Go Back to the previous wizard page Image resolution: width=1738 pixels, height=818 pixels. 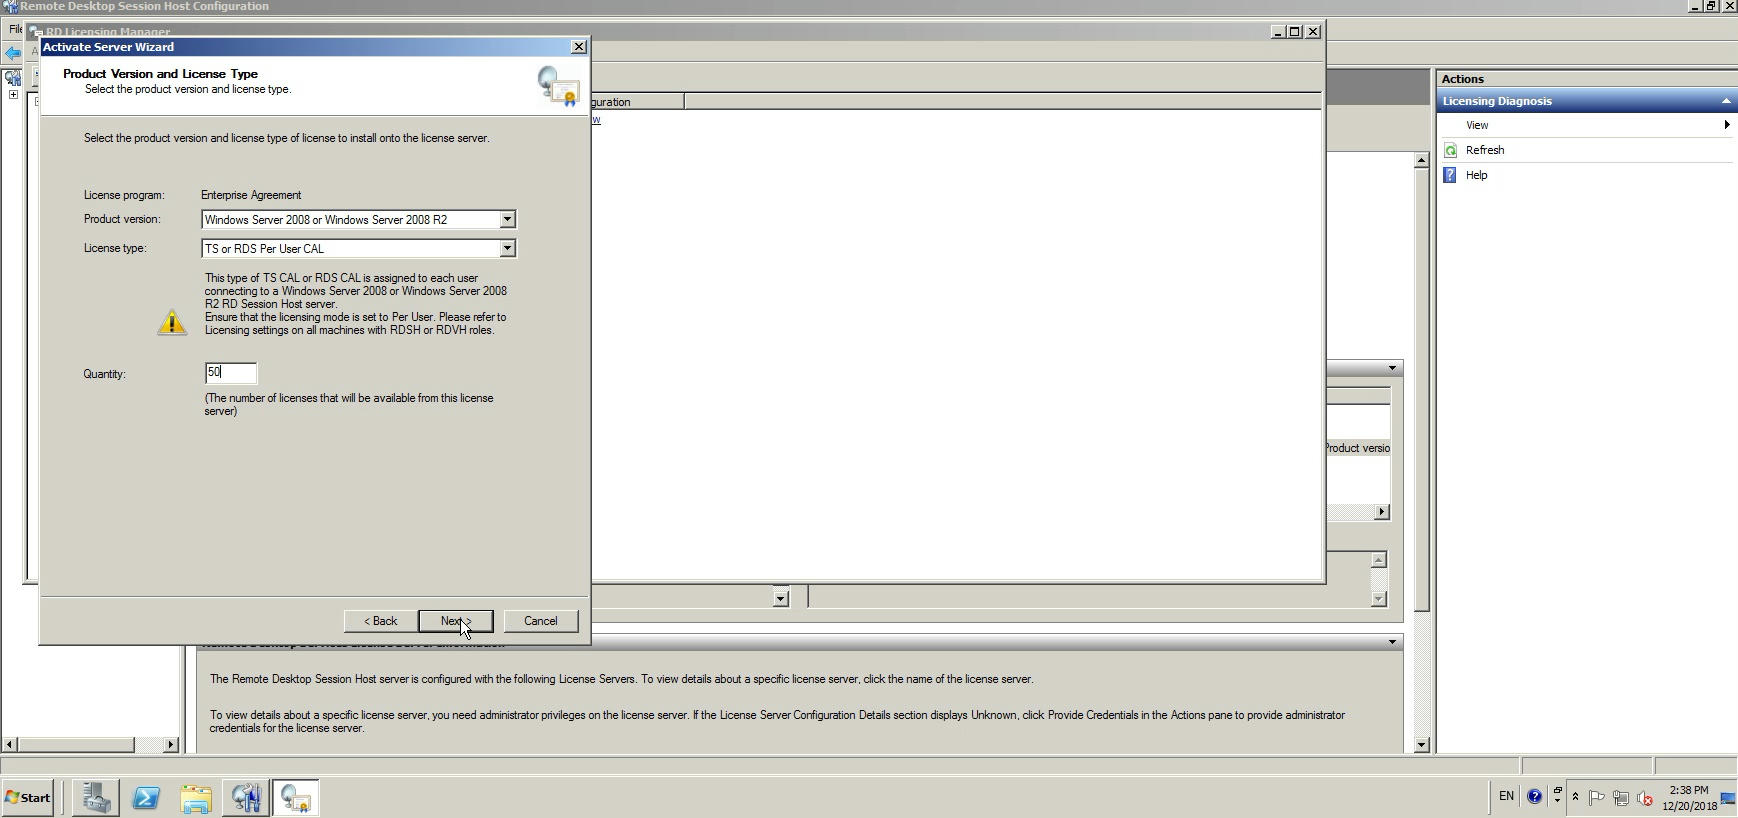[380, 621]
